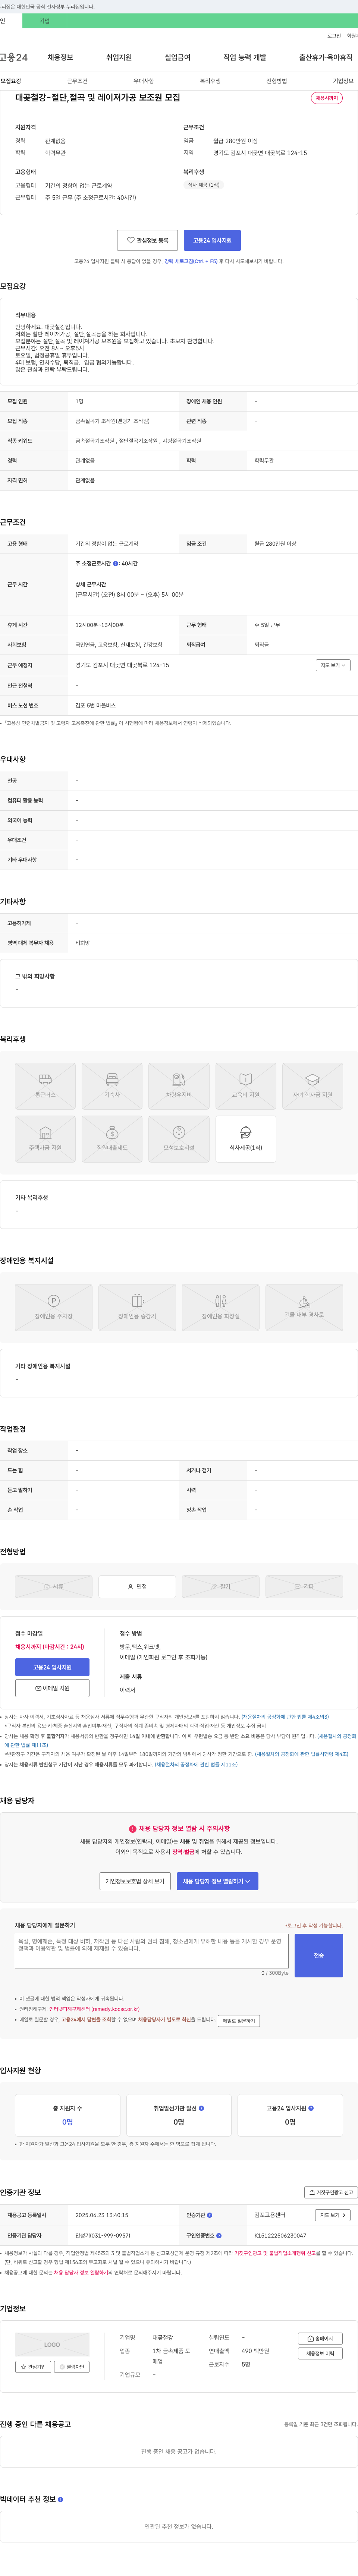Click the 채용시까지 status badge

tap(327, 98)
